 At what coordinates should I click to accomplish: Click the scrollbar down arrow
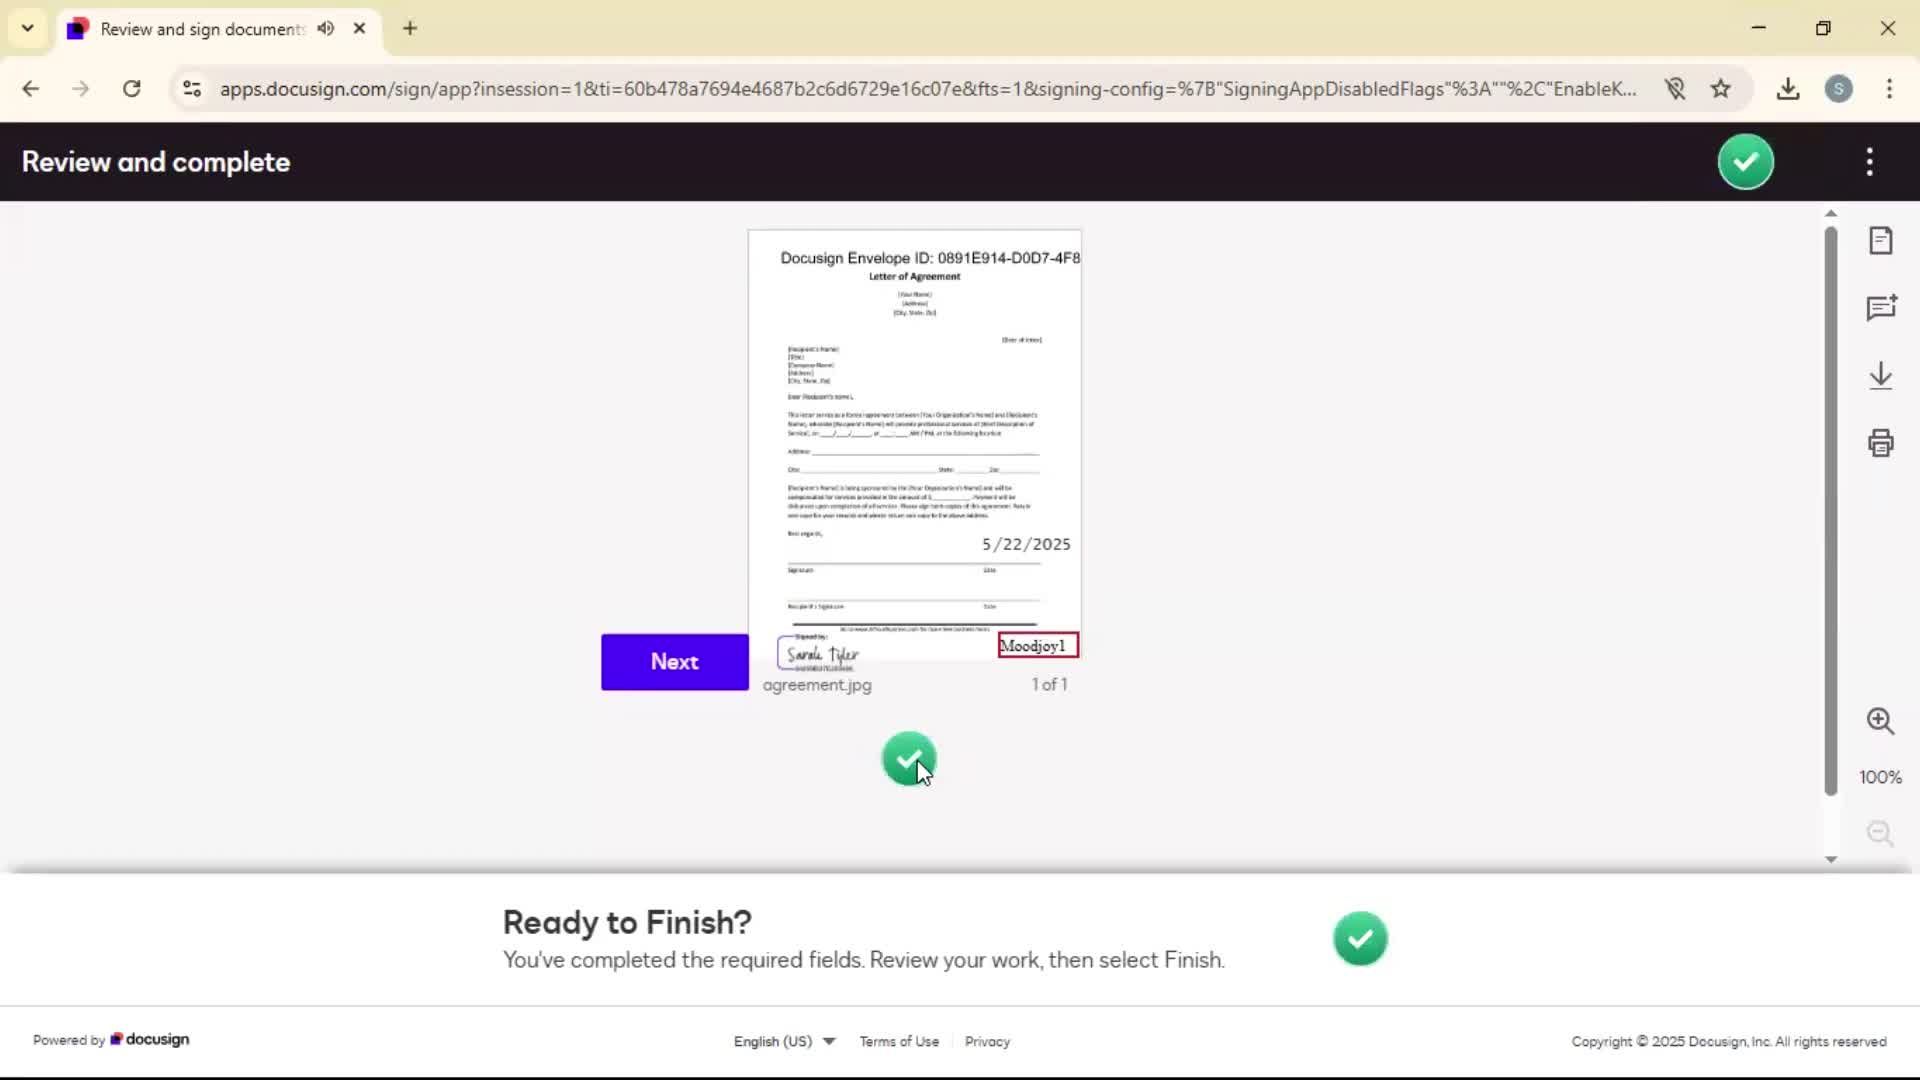click(x=1831, y=859)
